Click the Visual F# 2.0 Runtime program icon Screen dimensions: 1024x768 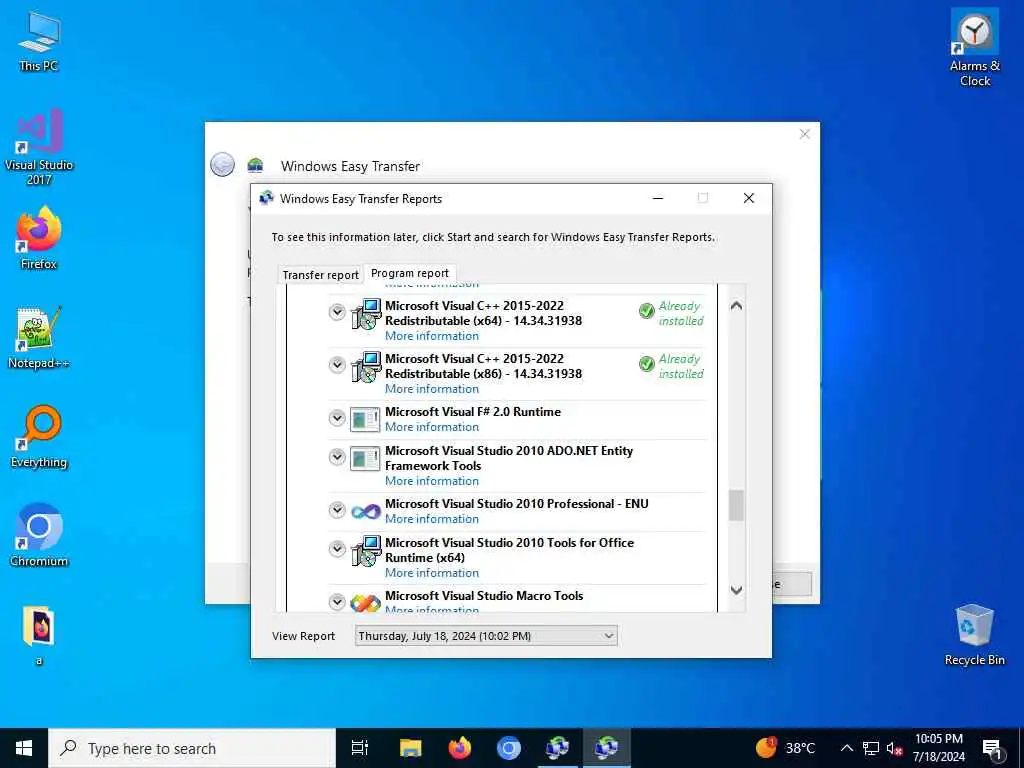click(364, 419)
